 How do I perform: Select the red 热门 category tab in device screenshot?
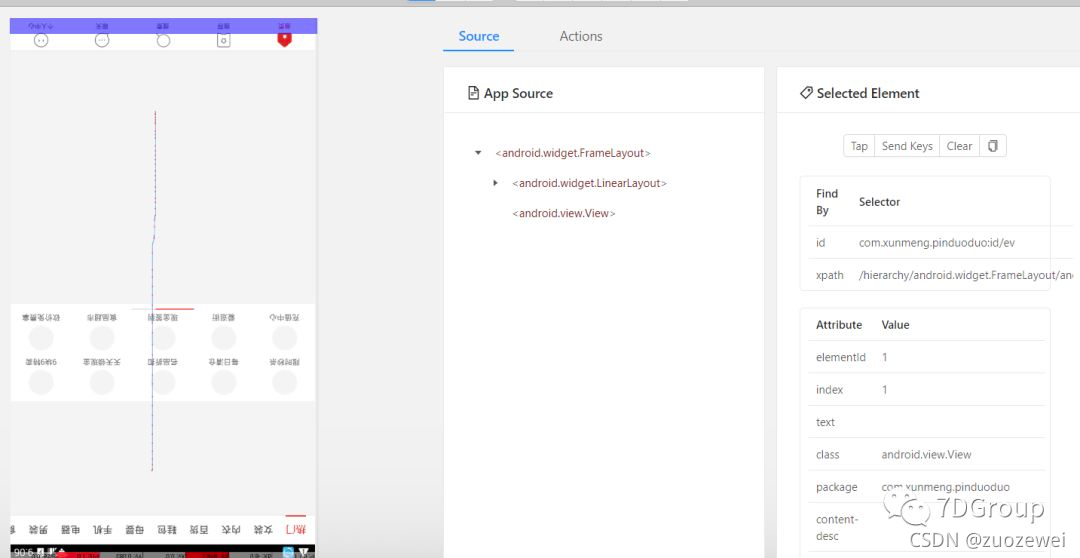point(295,530)
